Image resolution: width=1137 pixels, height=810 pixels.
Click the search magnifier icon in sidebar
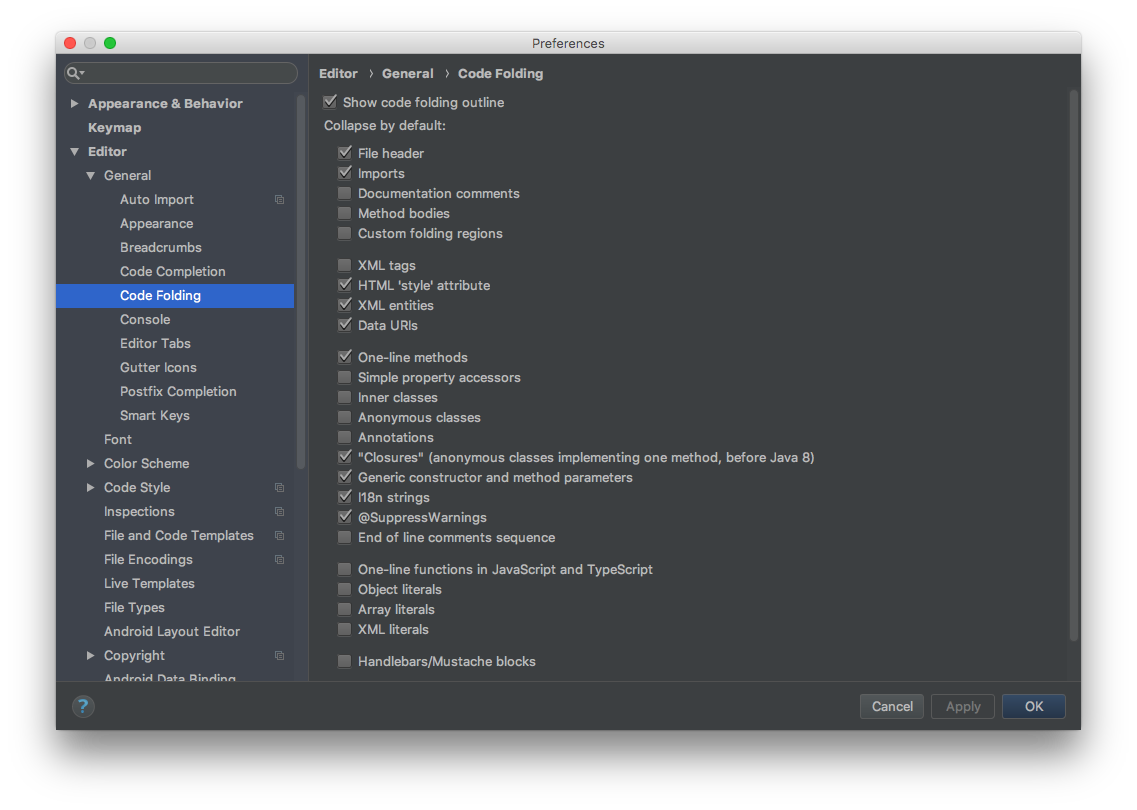click(x=74, y=73)
